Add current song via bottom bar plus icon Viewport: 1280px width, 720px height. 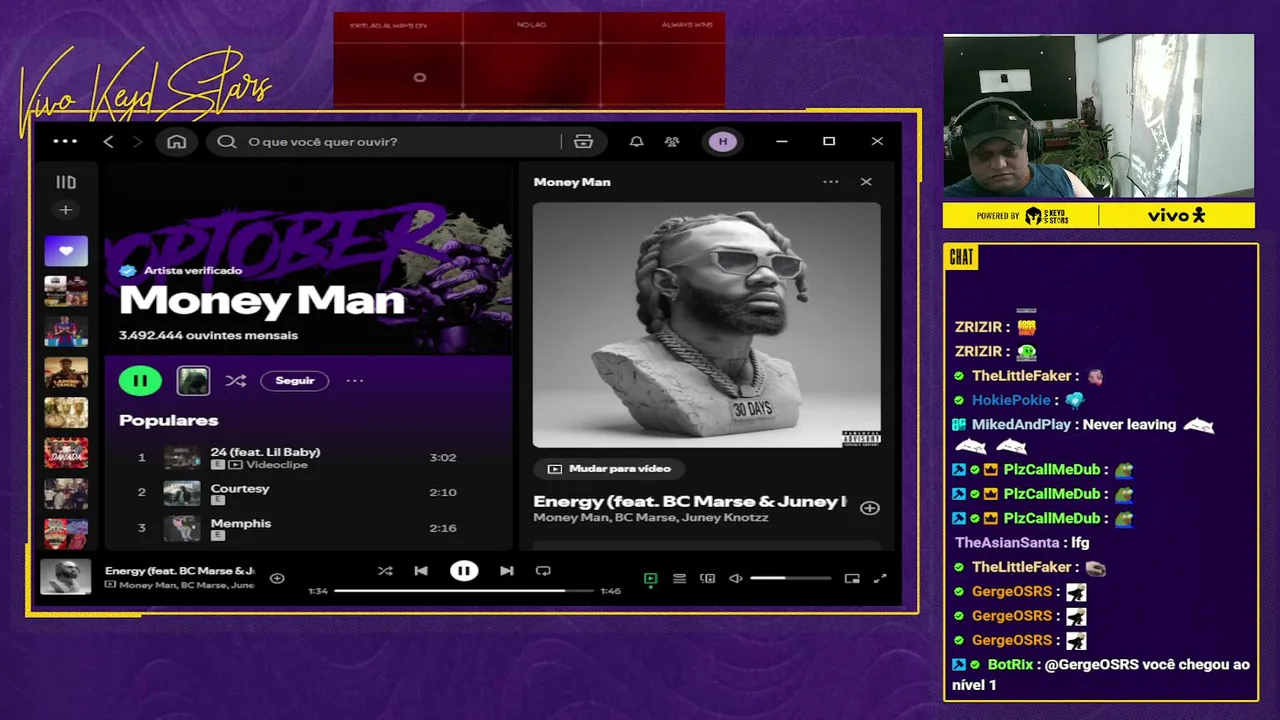click(x=277, y=578)
